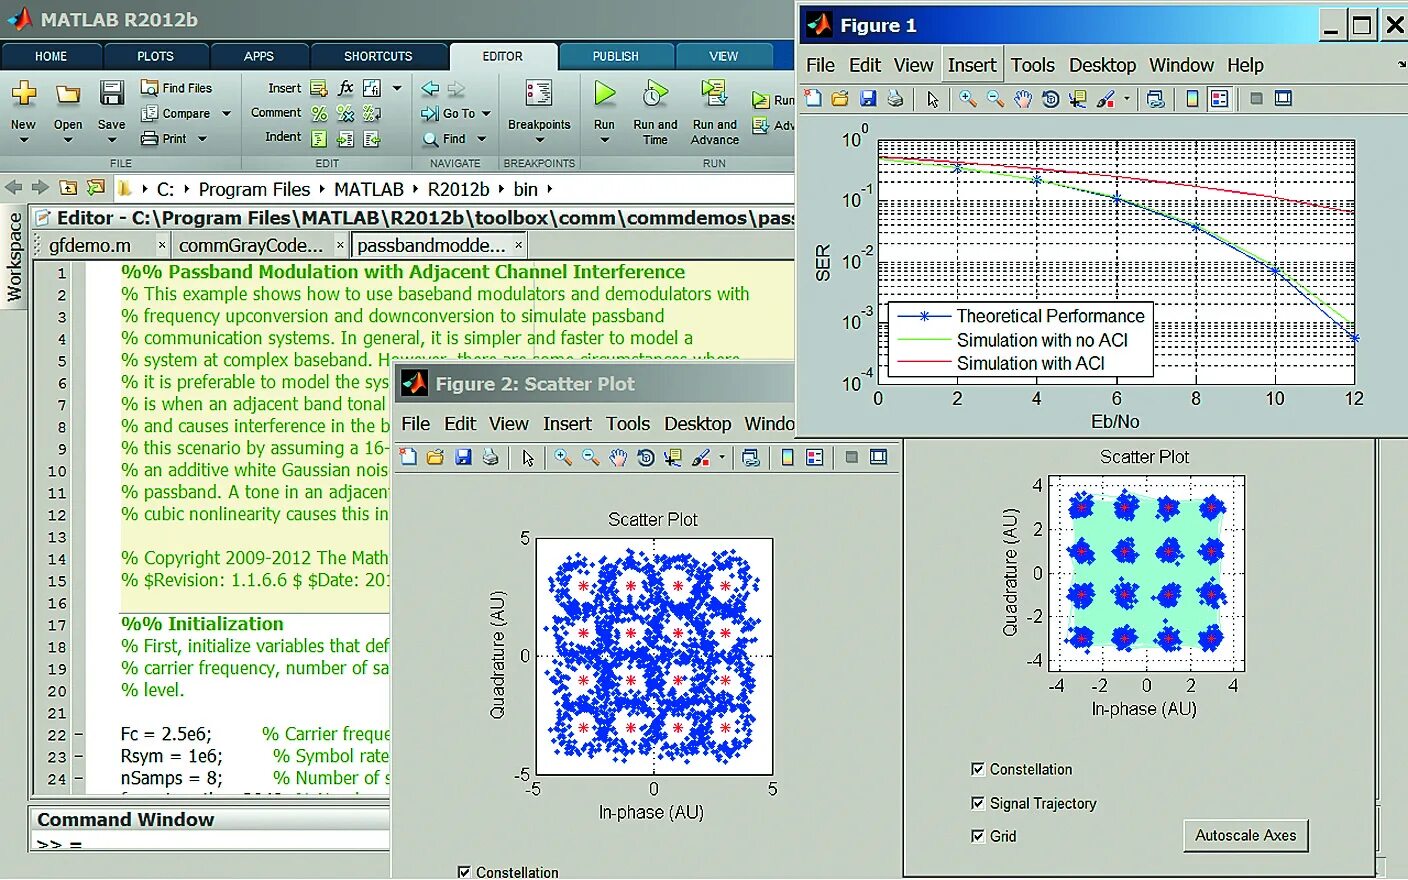Toggle Constellation checkbox in right scatter panel

(x=978, y=769)
